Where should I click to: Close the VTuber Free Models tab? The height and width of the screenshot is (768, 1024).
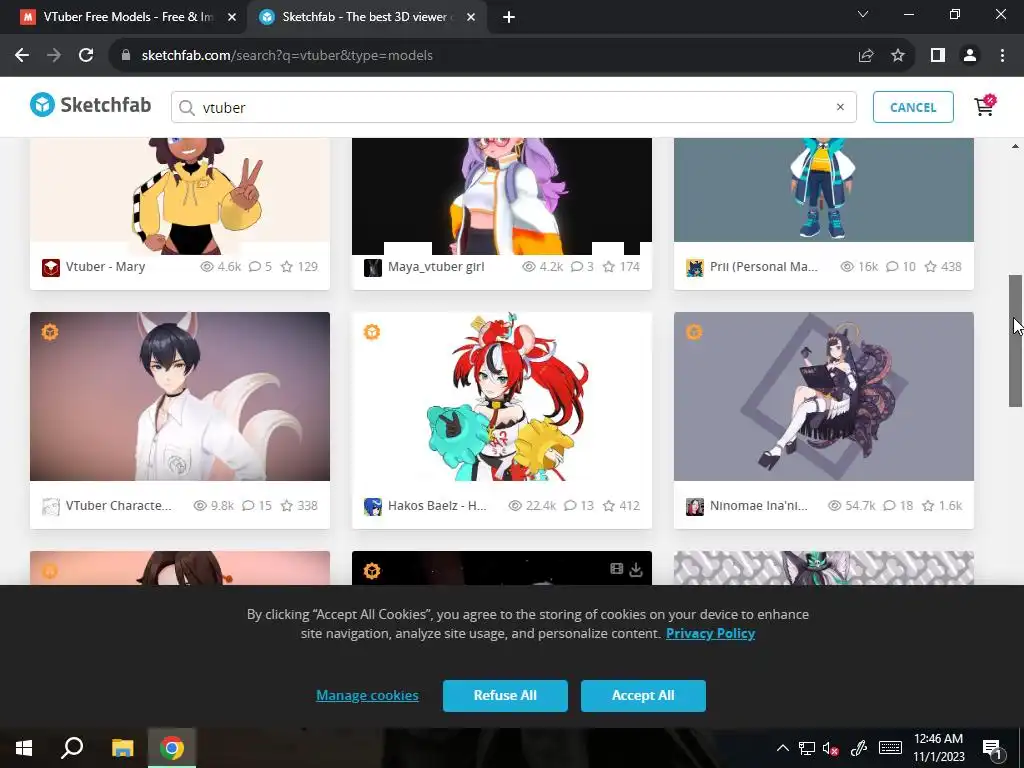click(x=232, y=17)
